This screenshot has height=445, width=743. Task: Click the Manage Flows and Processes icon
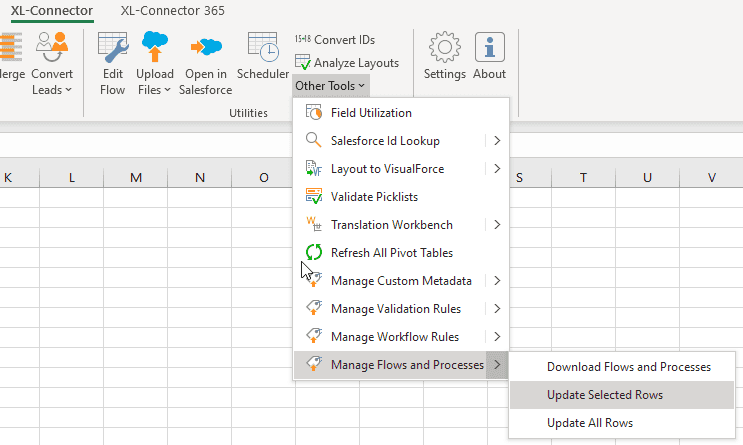click(x=314, y=364)
